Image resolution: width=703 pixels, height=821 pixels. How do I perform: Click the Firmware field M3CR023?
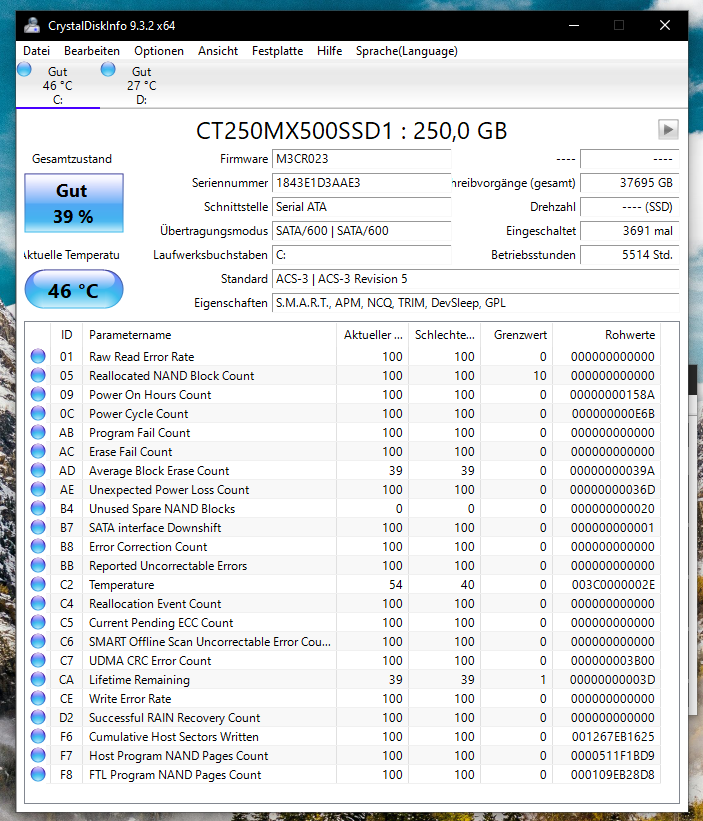click(x=361, y=159)
